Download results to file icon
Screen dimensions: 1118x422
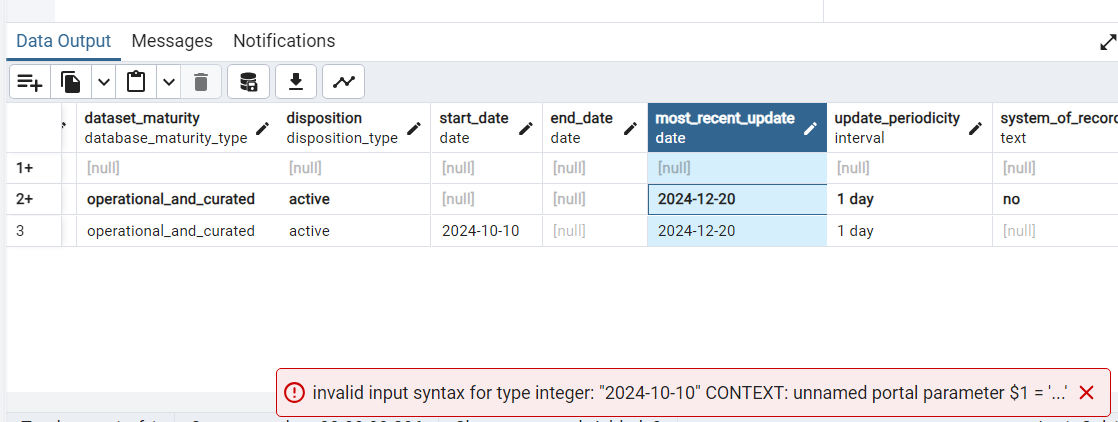[295, 82]
